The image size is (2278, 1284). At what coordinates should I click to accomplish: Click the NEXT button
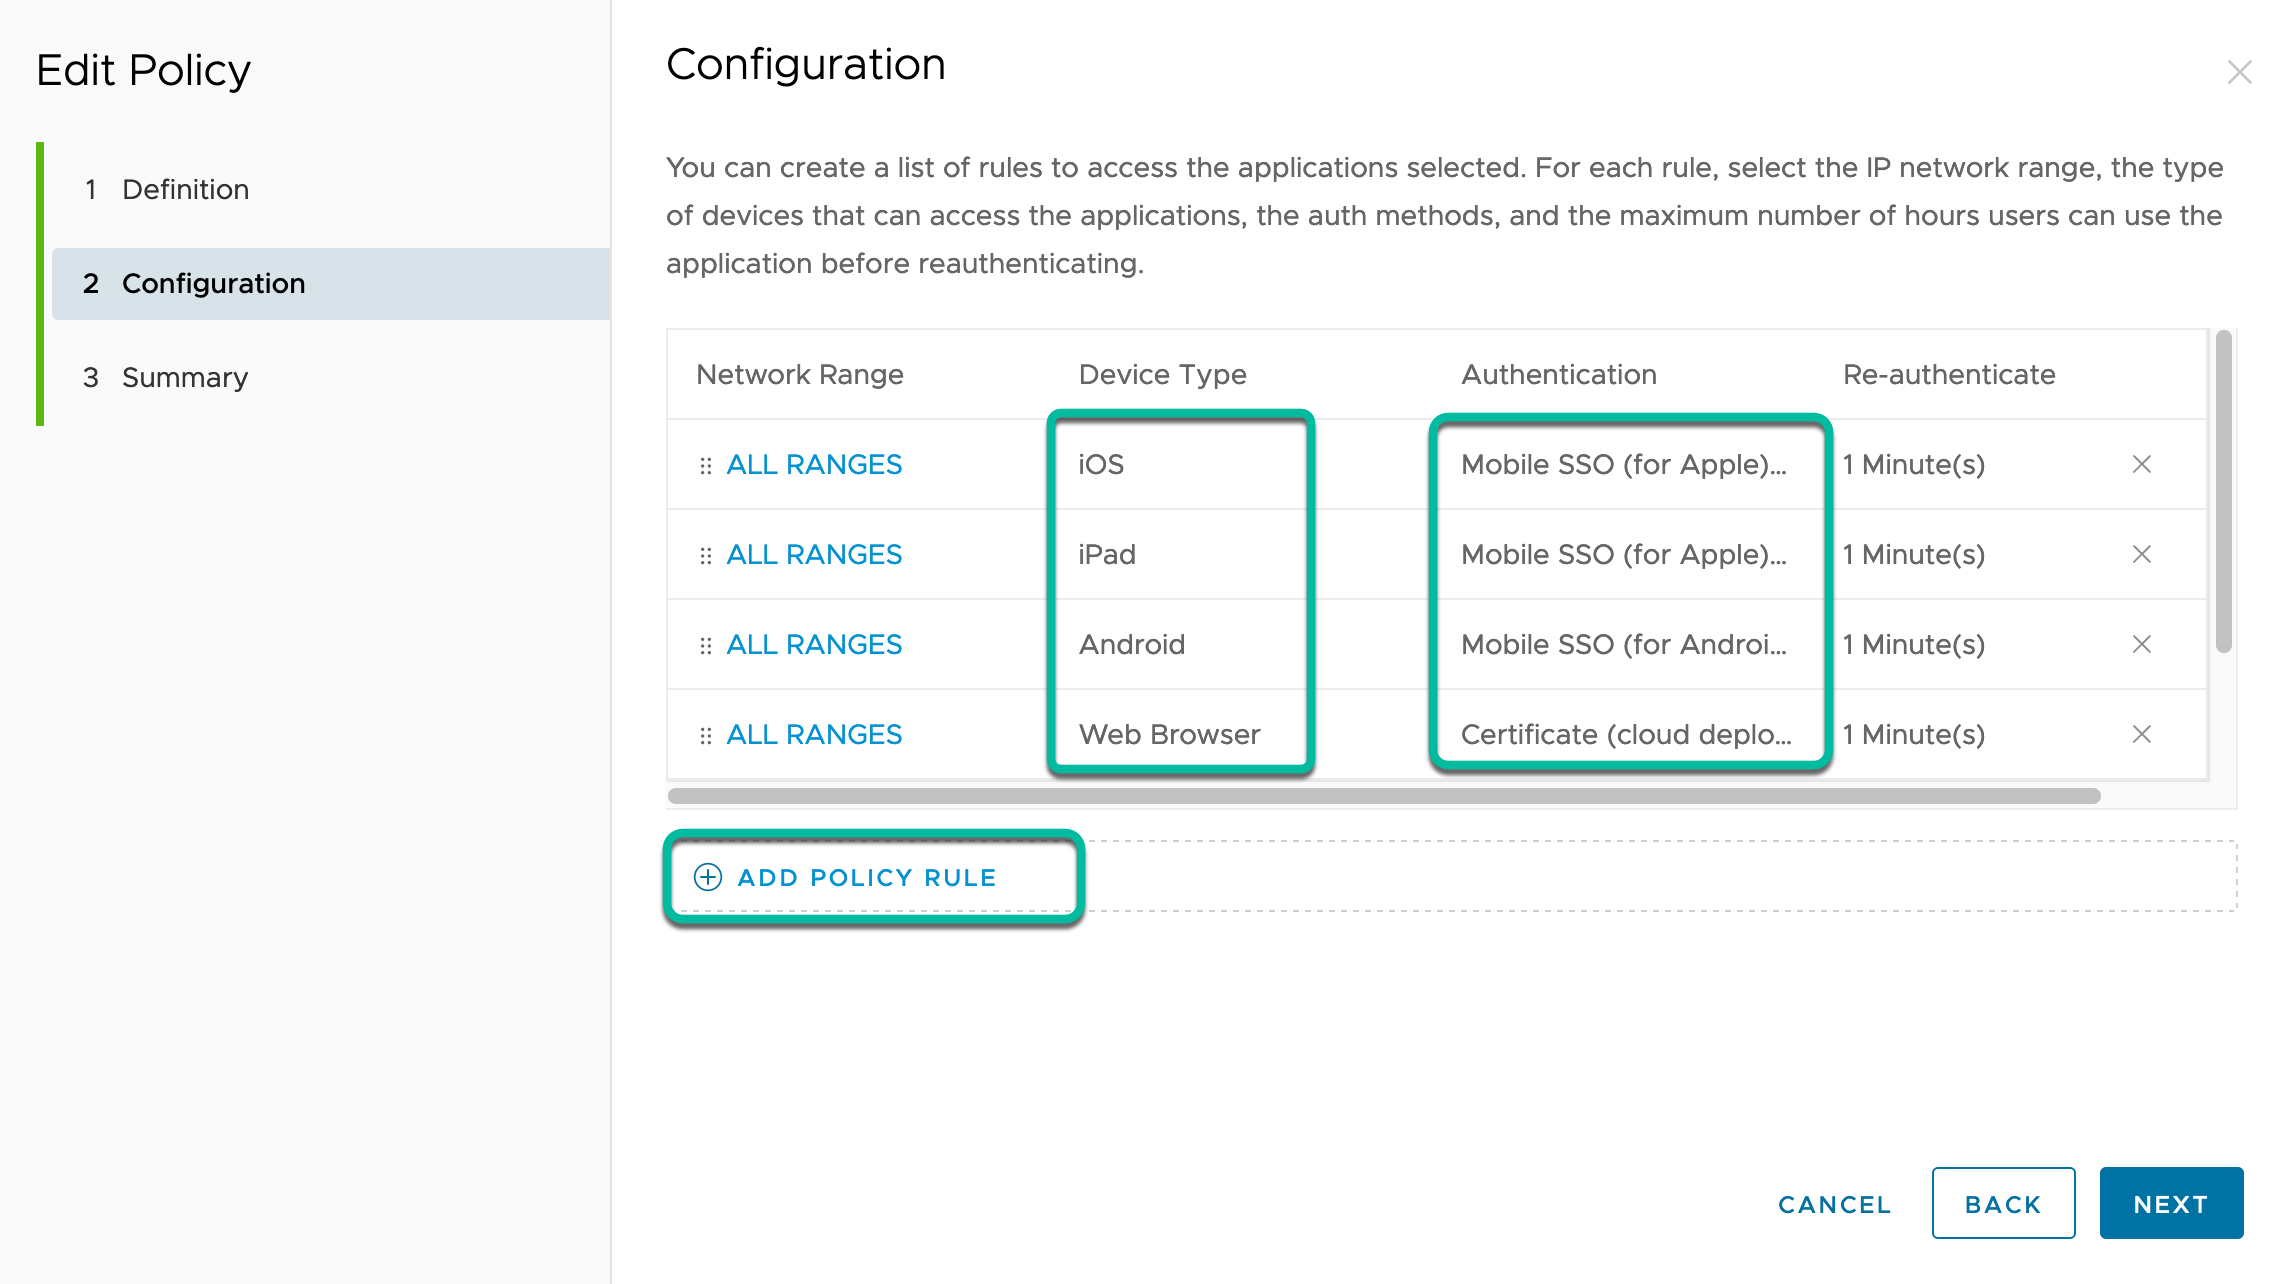click(2170, 1203)
